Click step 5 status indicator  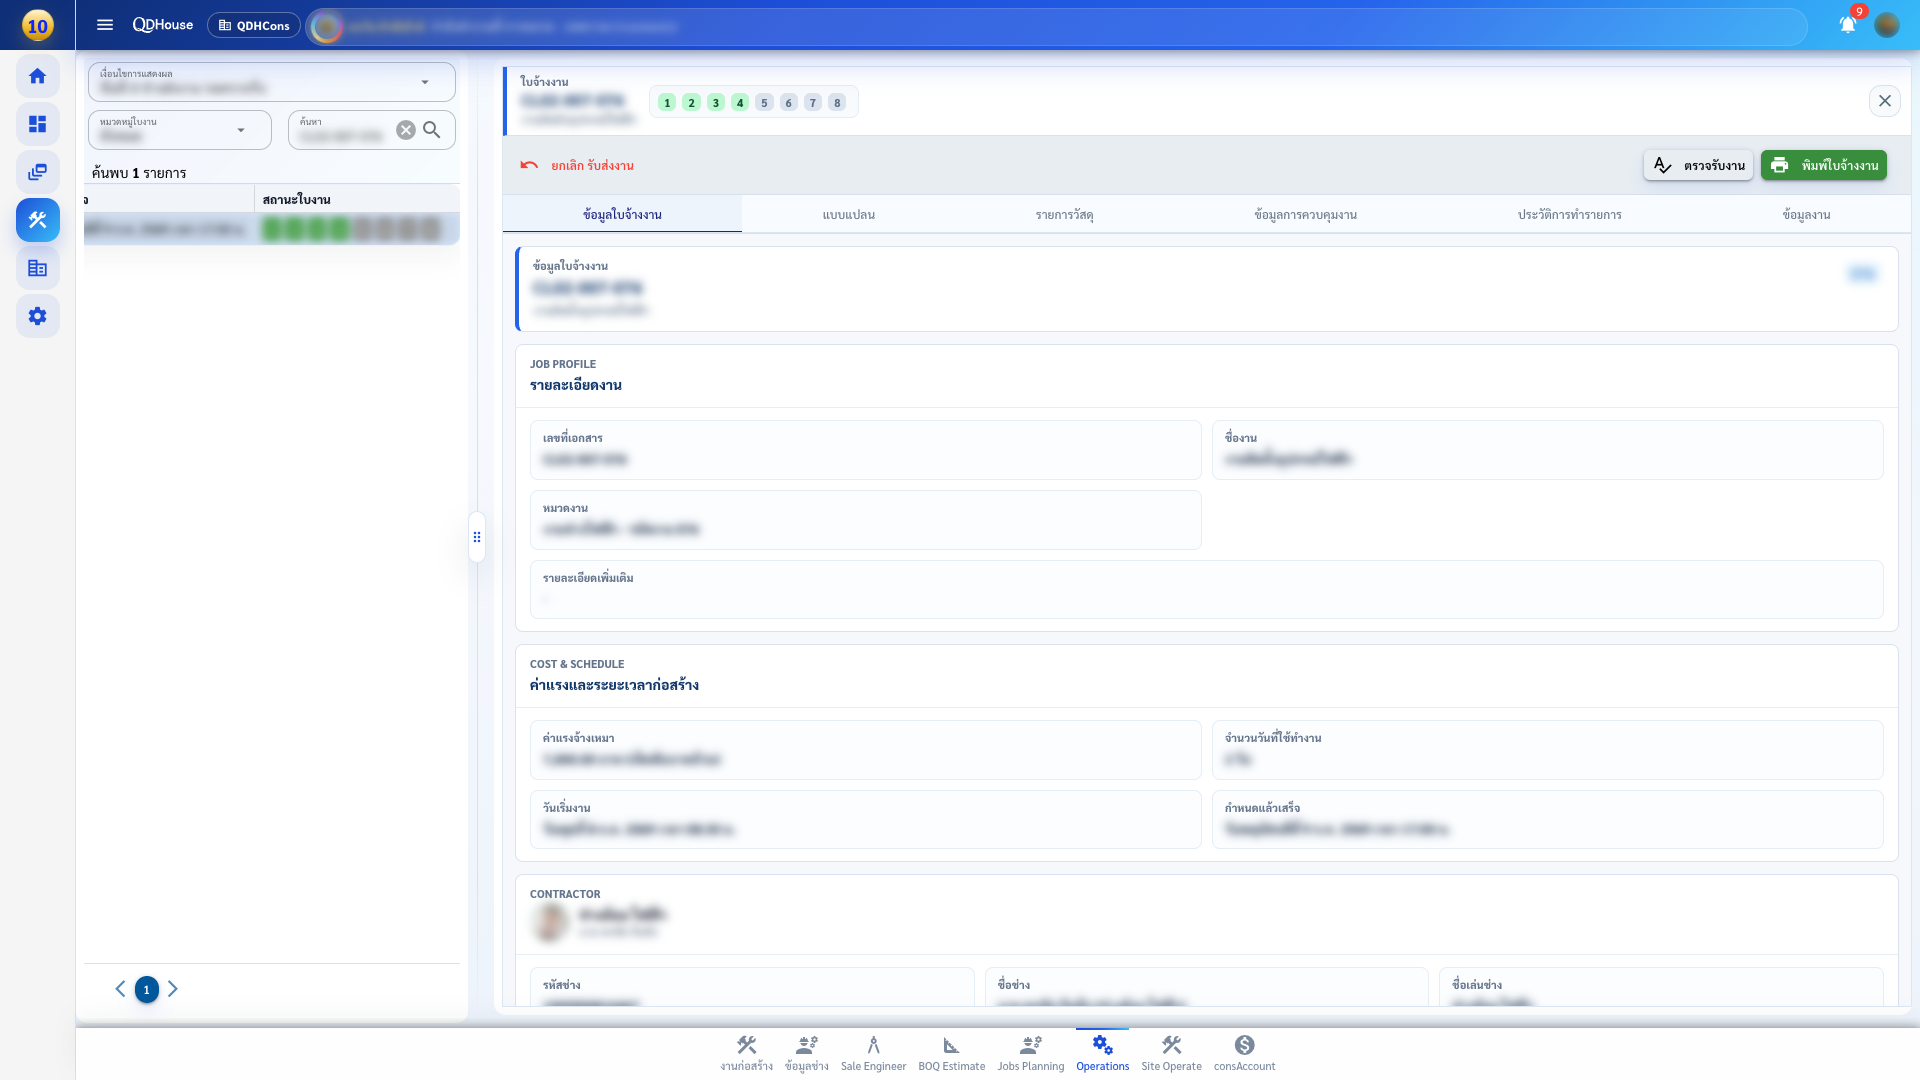pyautogui.click(x=764, y=102)
